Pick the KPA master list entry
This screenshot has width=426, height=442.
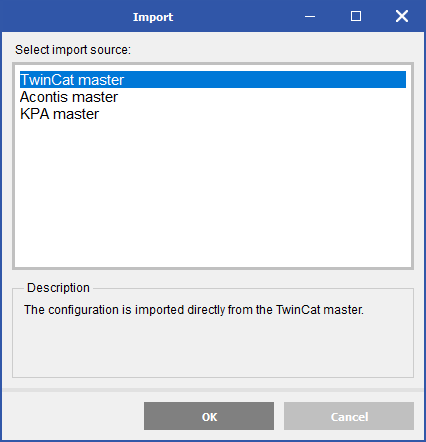coord(59,114)
